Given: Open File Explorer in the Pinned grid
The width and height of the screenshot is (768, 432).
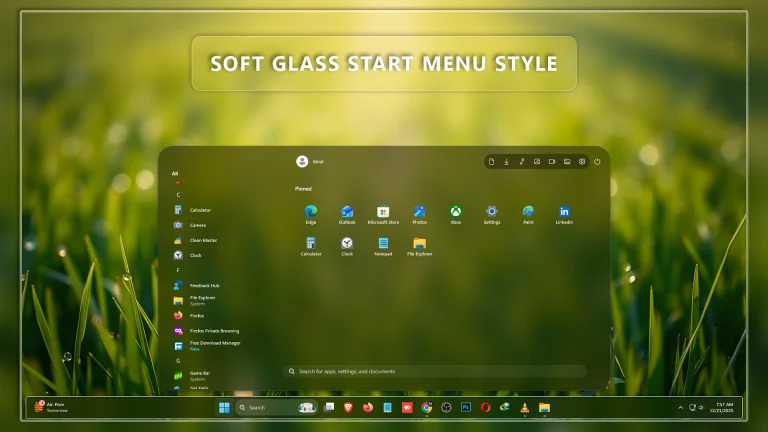Looking at the screenshot, I should tap(419, 246).
